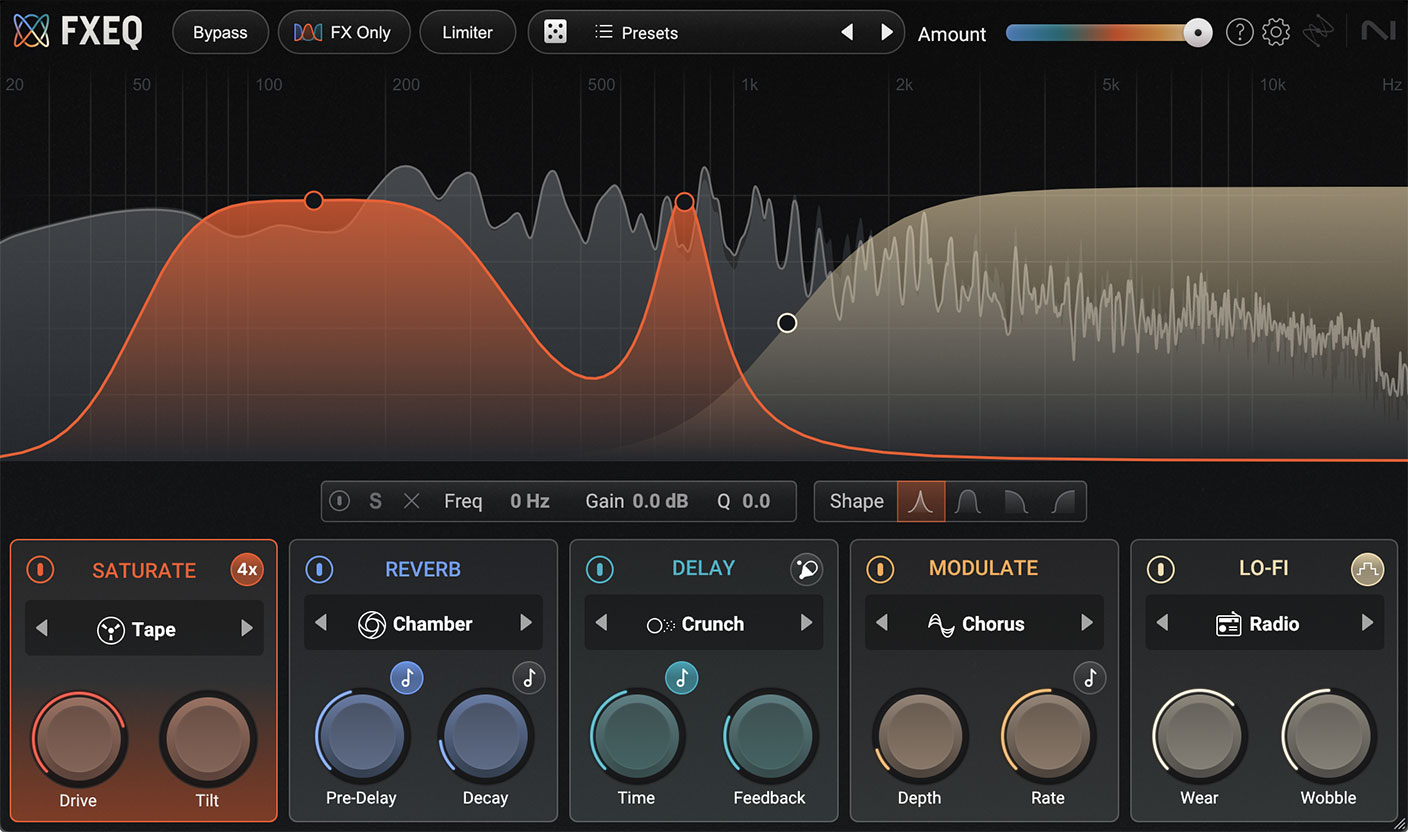The height and width of the screenshot is (832, 1408).
Task: Select previous Delay type before Crunch
Action: click(x=601, y=623)
